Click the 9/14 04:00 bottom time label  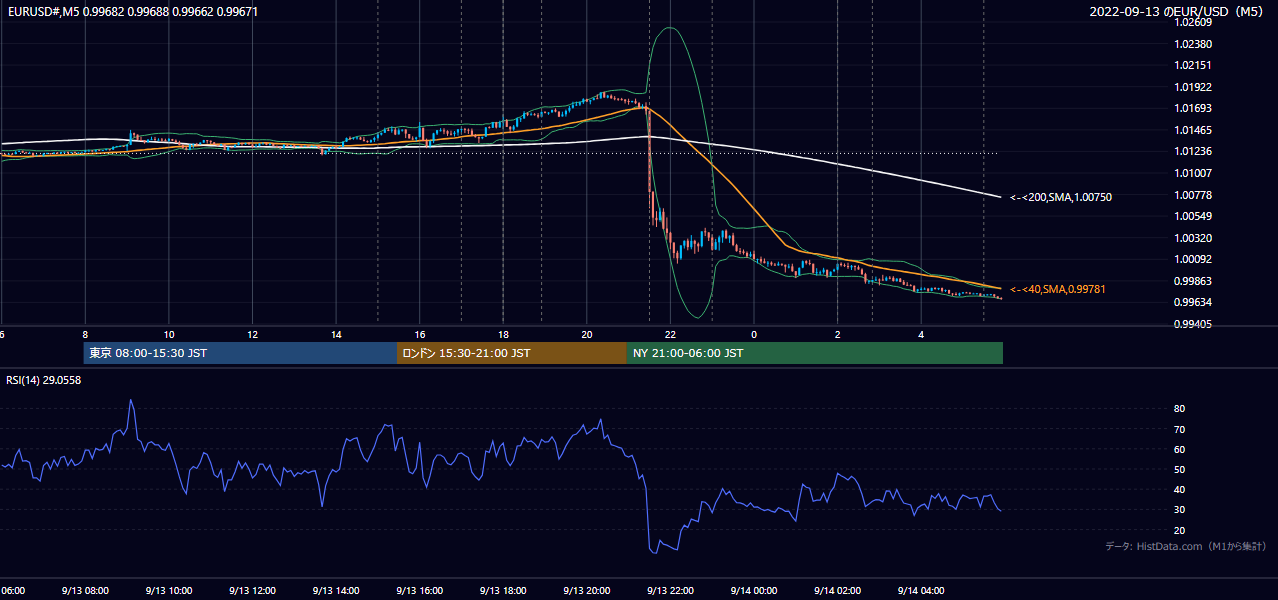[x=921, y=591]
